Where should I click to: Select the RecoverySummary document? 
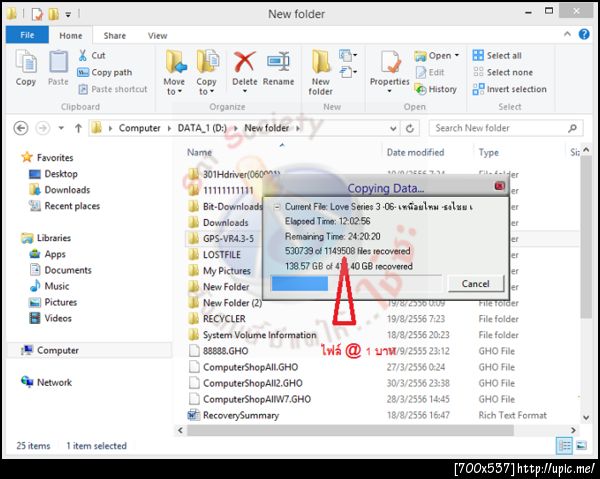click(x=233, y=415)
